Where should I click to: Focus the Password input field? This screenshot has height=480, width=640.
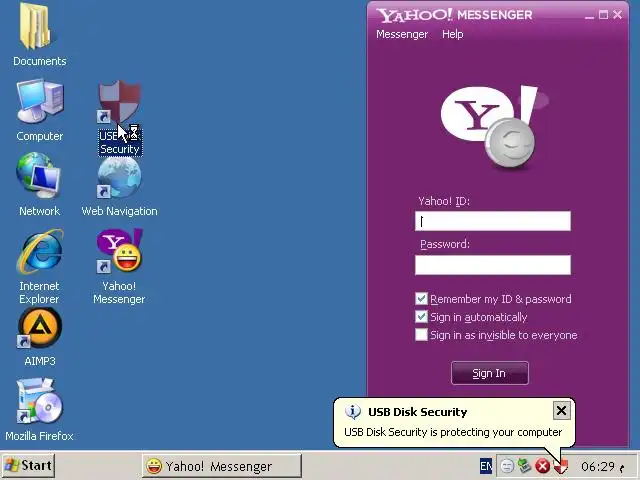pos(493,265)
